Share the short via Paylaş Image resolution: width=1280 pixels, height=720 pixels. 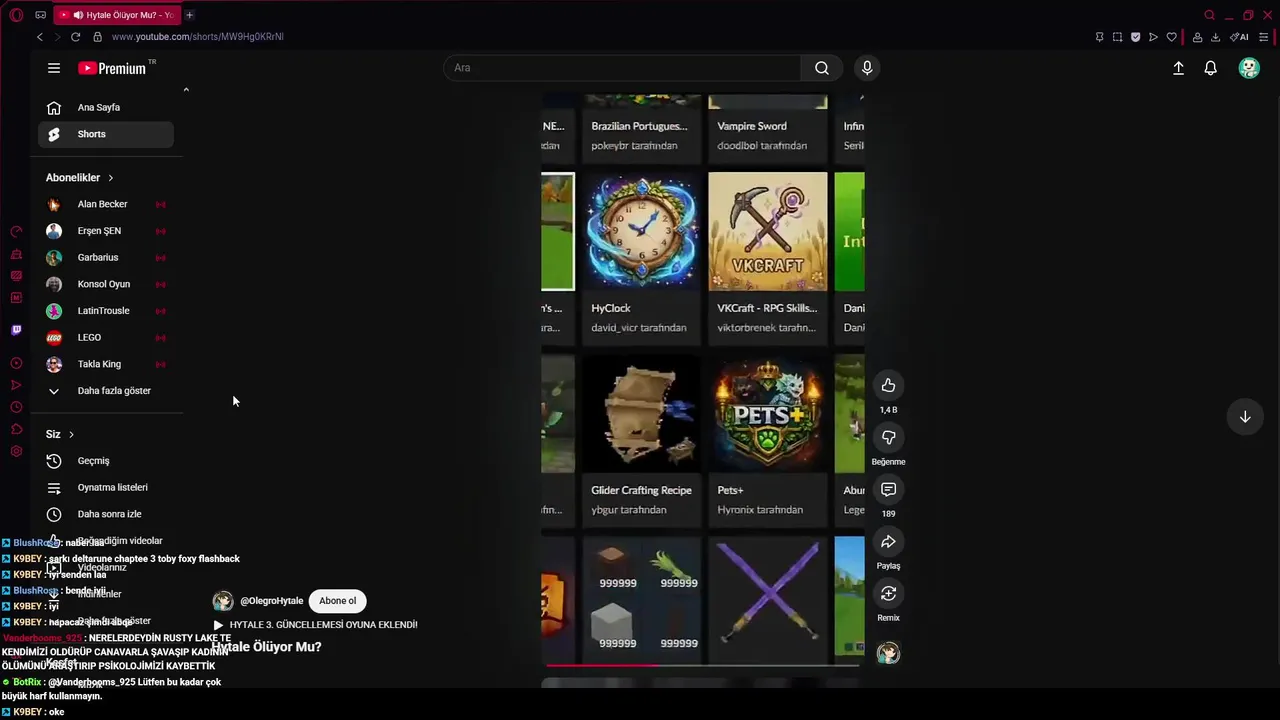pos(888,542)
